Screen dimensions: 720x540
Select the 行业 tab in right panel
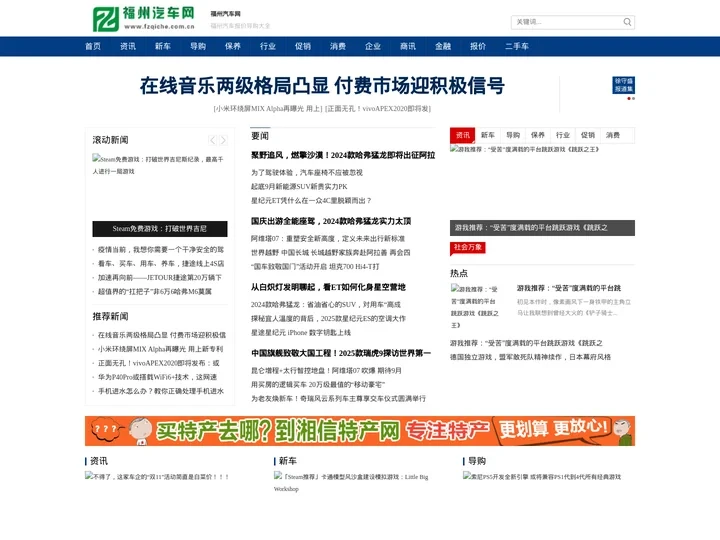(562, 135)
